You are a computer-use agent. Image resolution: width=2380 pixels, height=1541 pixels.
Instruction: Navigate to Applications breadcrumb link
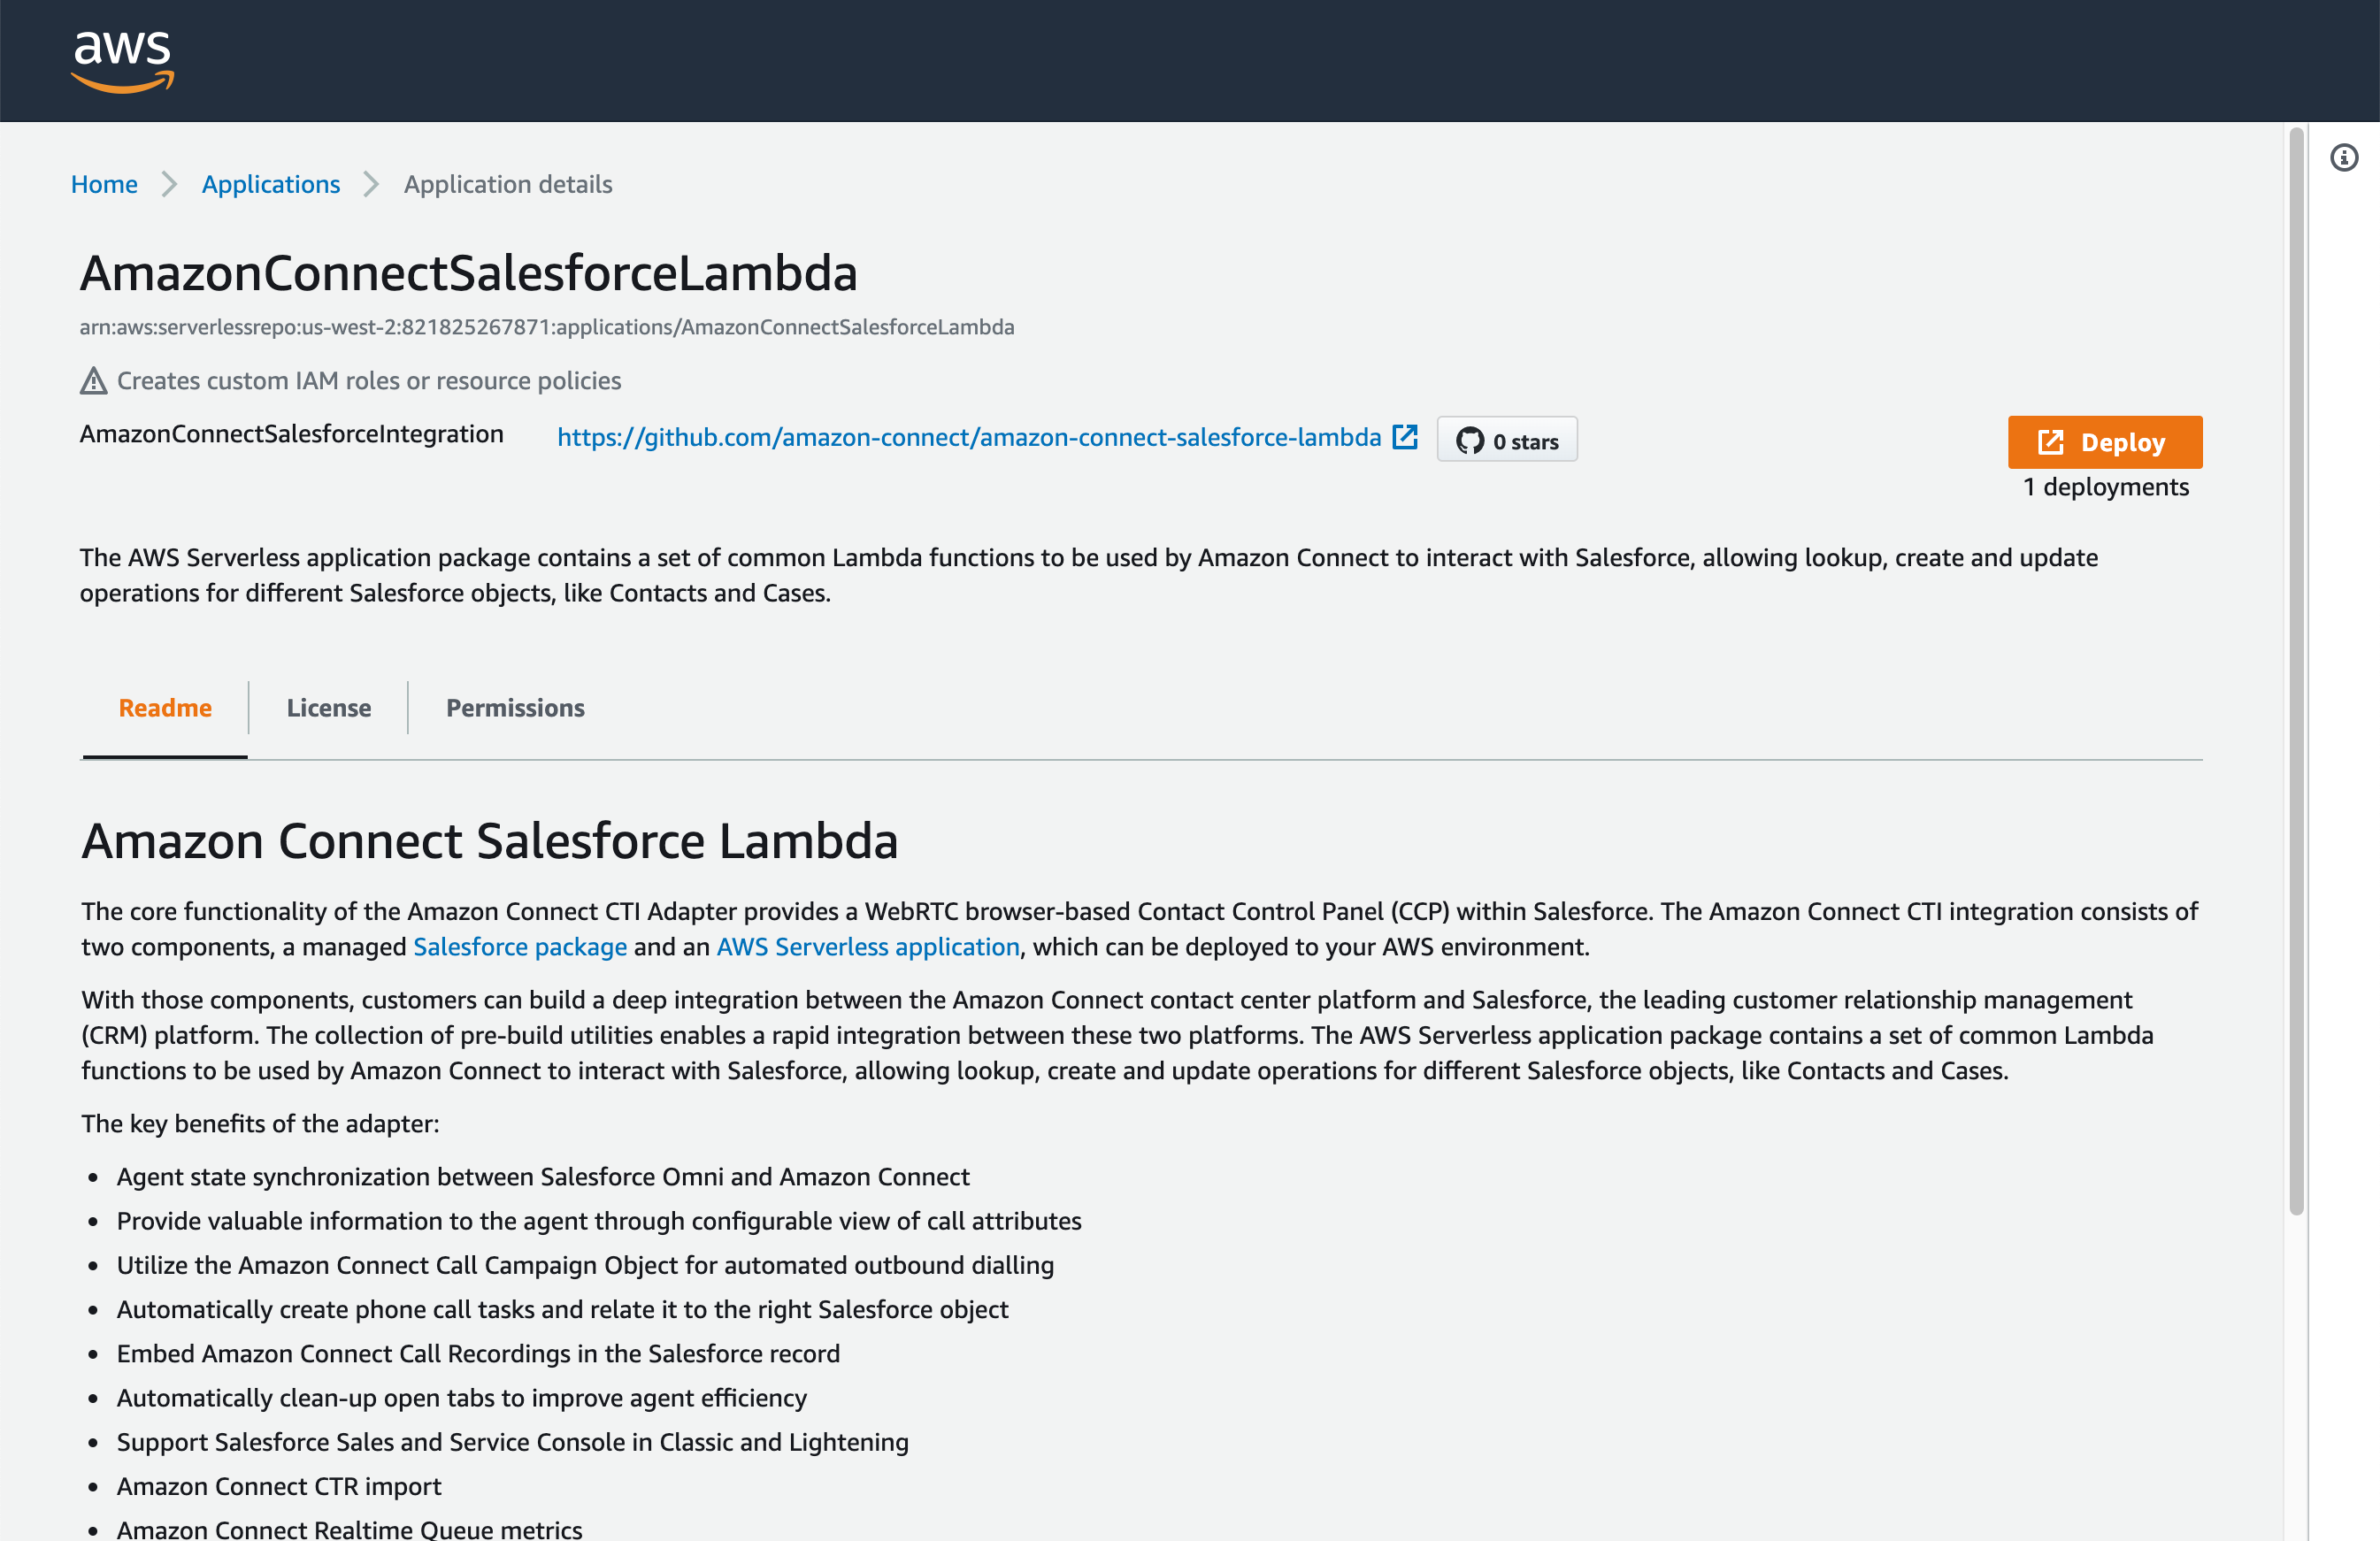pos(270,184)
